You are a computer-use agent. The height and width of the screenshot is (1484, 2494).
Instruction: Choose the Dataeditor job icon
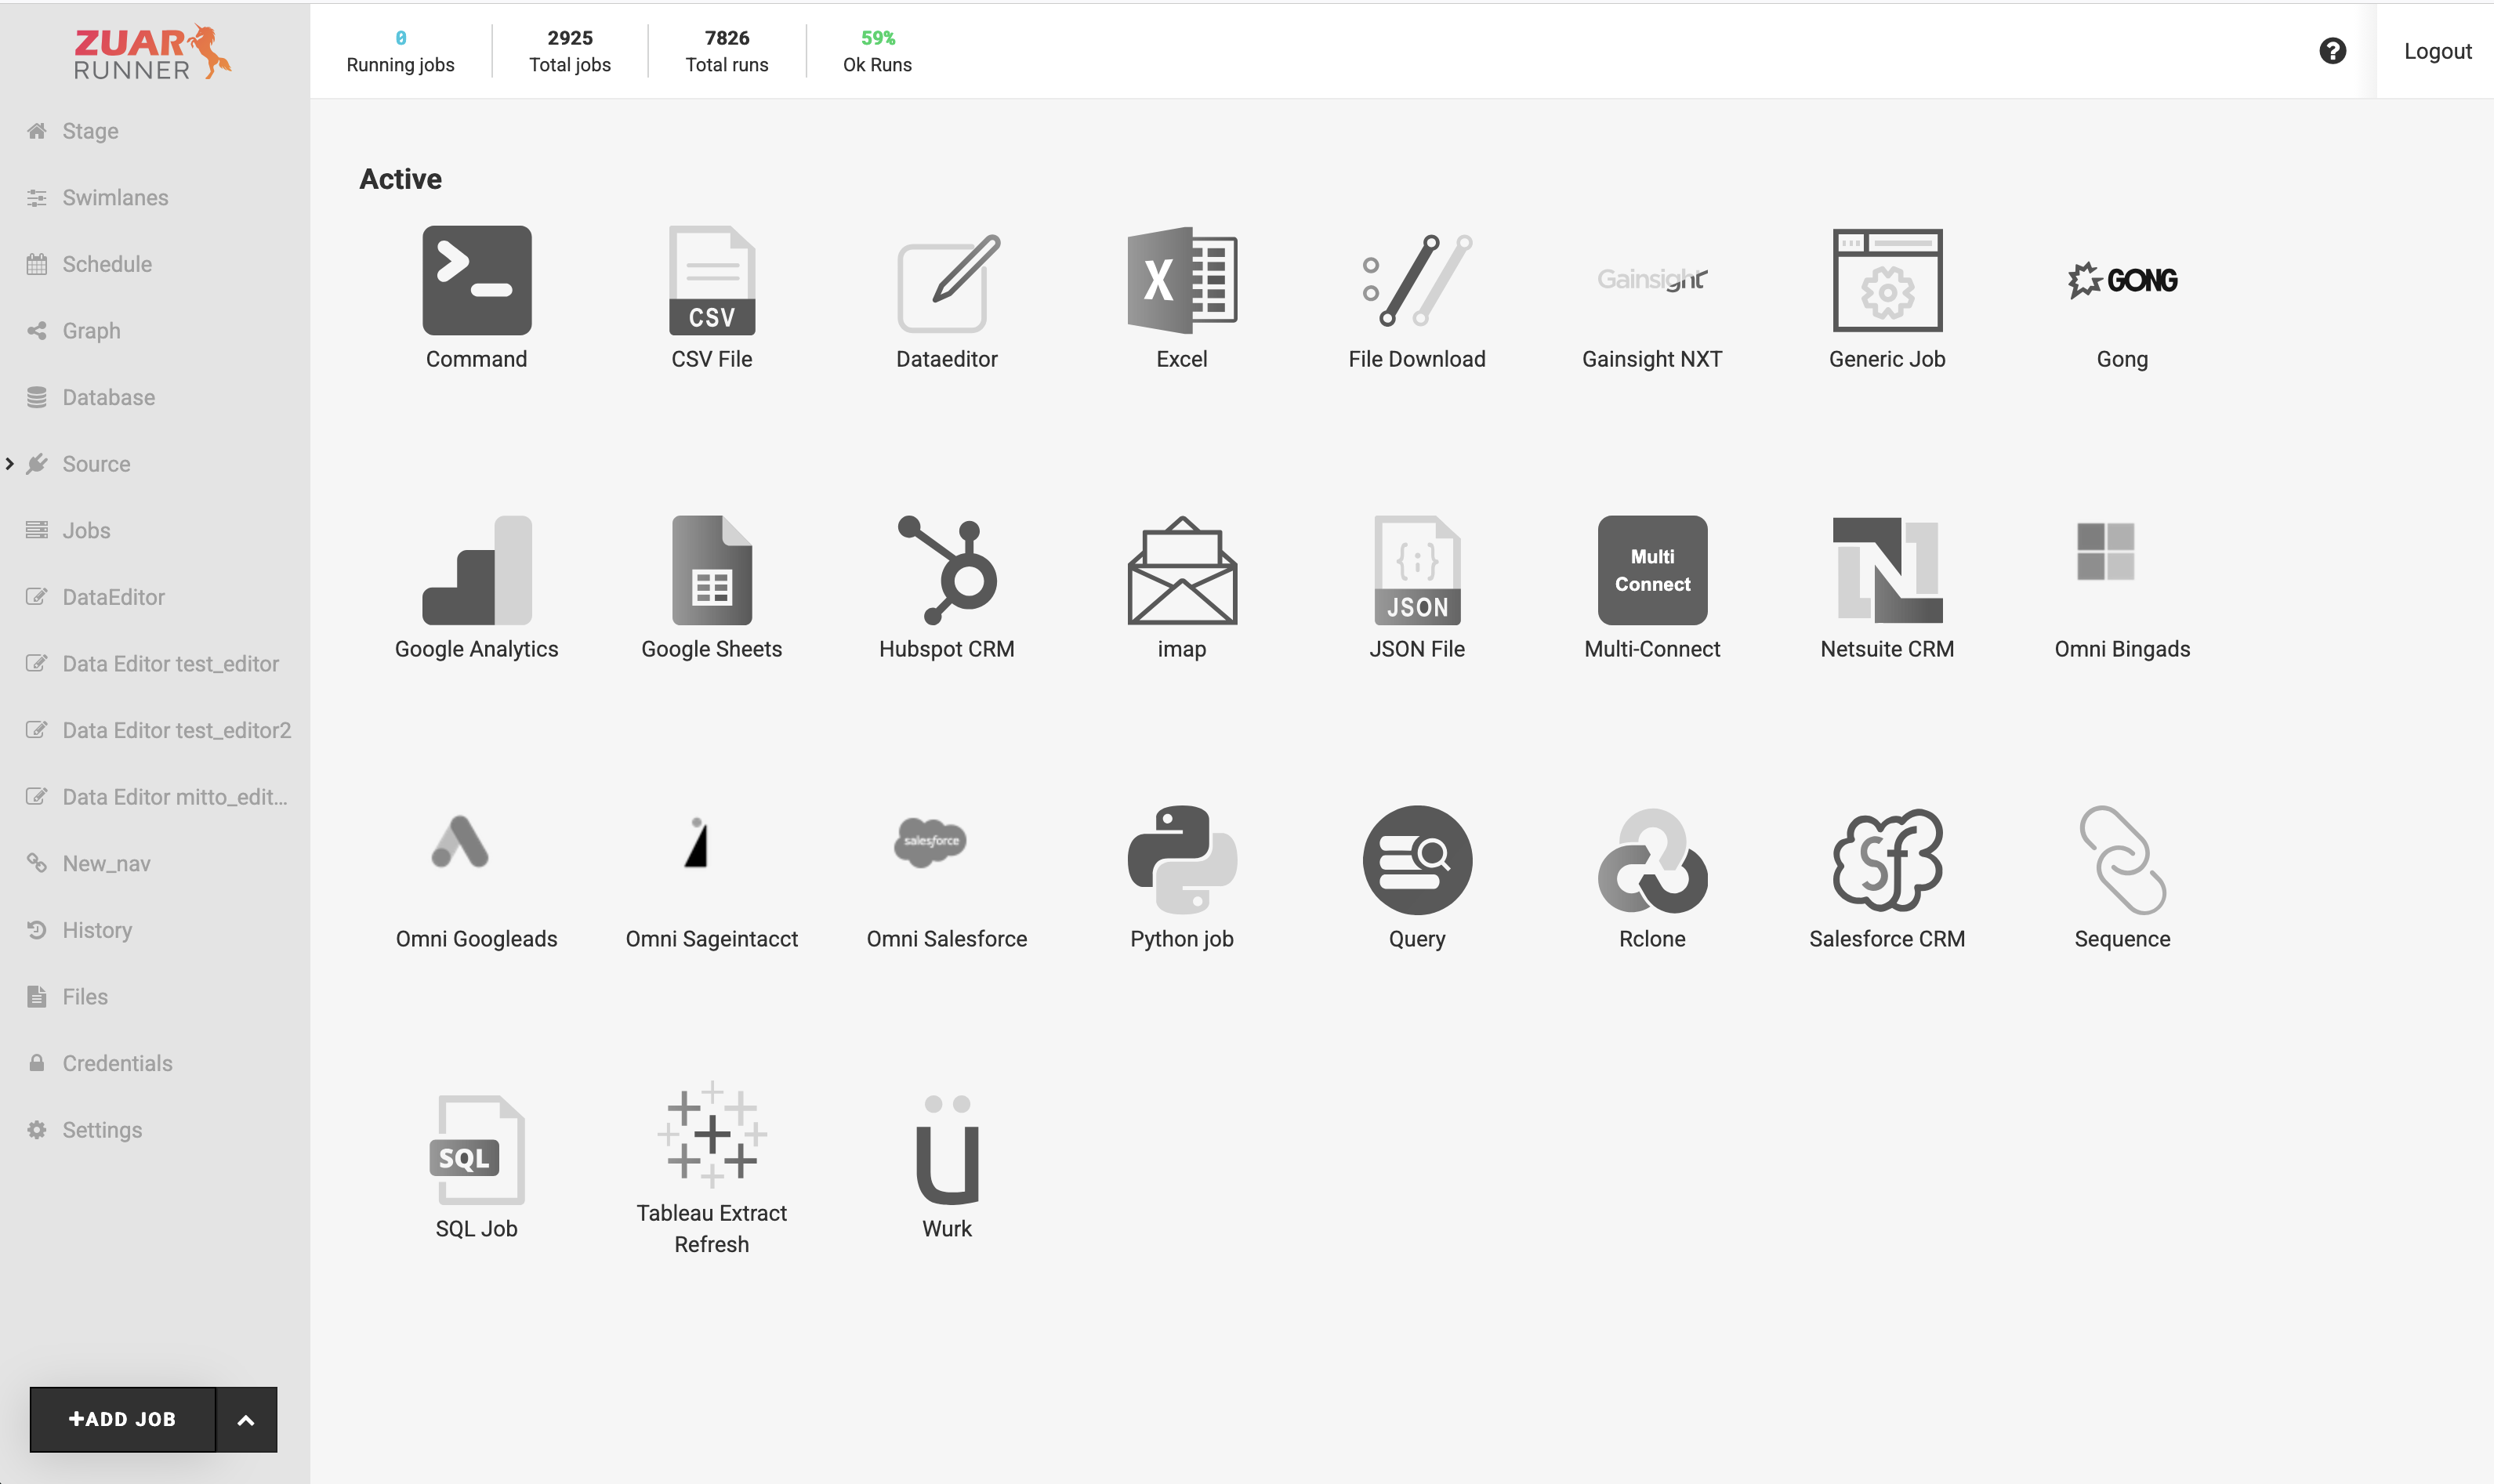tap(947, 282)
